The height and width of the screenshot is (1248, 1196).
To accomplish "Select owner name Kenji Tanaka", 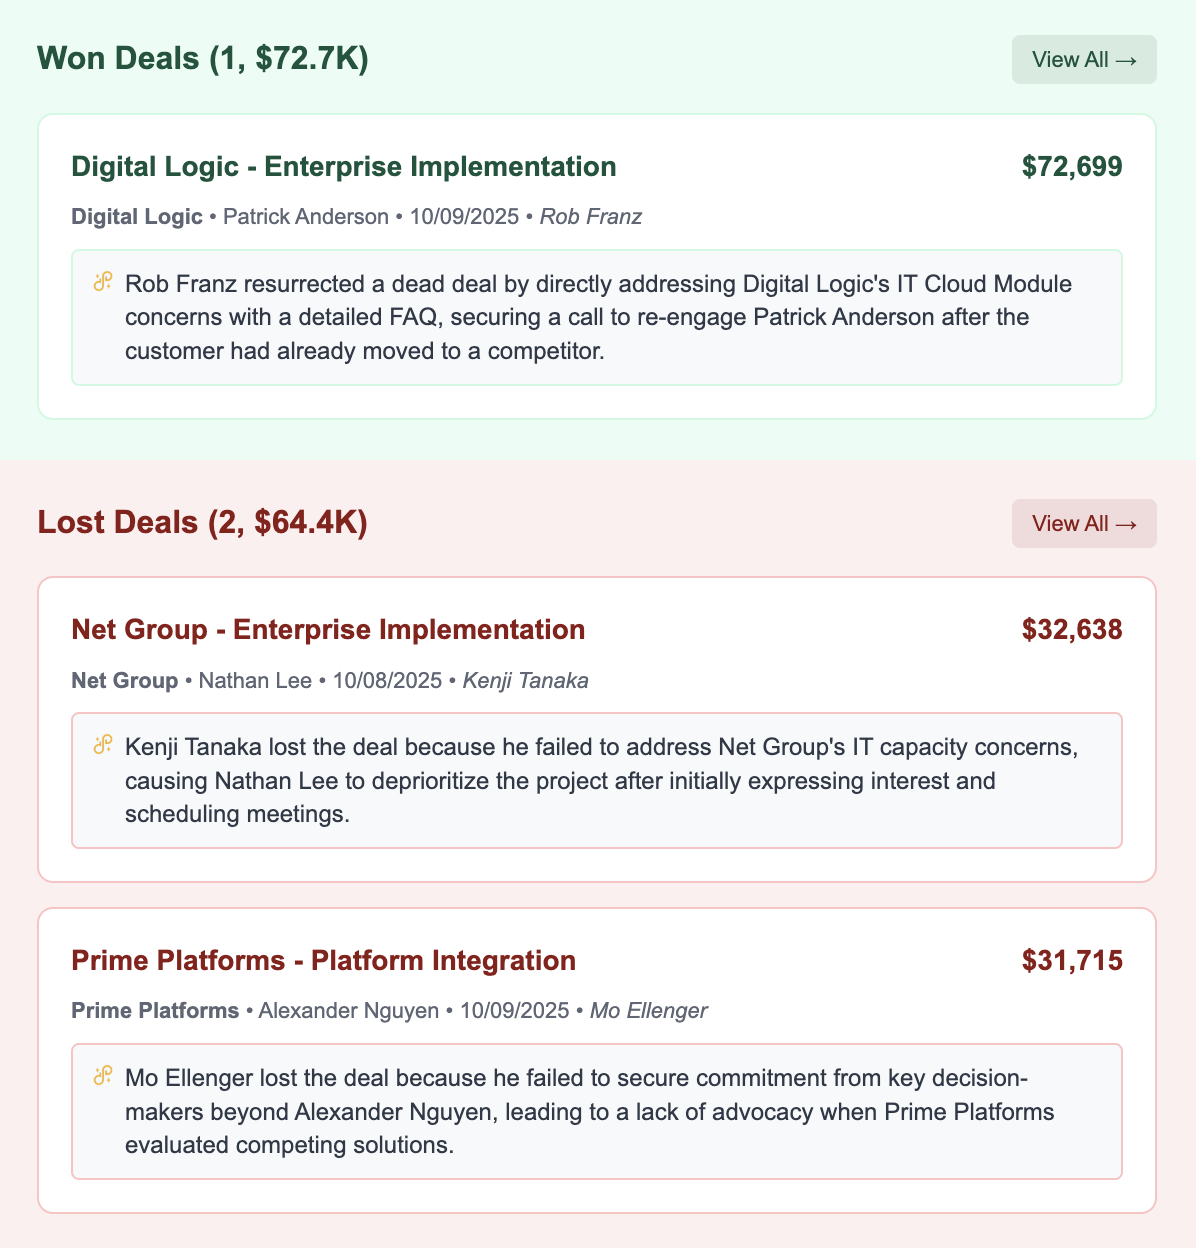I will [x=525, y=681].
